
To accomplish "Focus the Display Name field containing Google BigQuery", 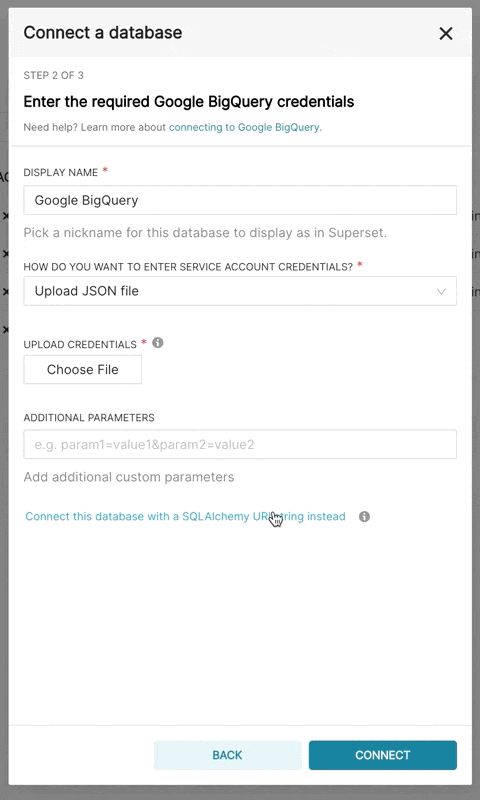I will pyautogui.click(x=240, y=200).
